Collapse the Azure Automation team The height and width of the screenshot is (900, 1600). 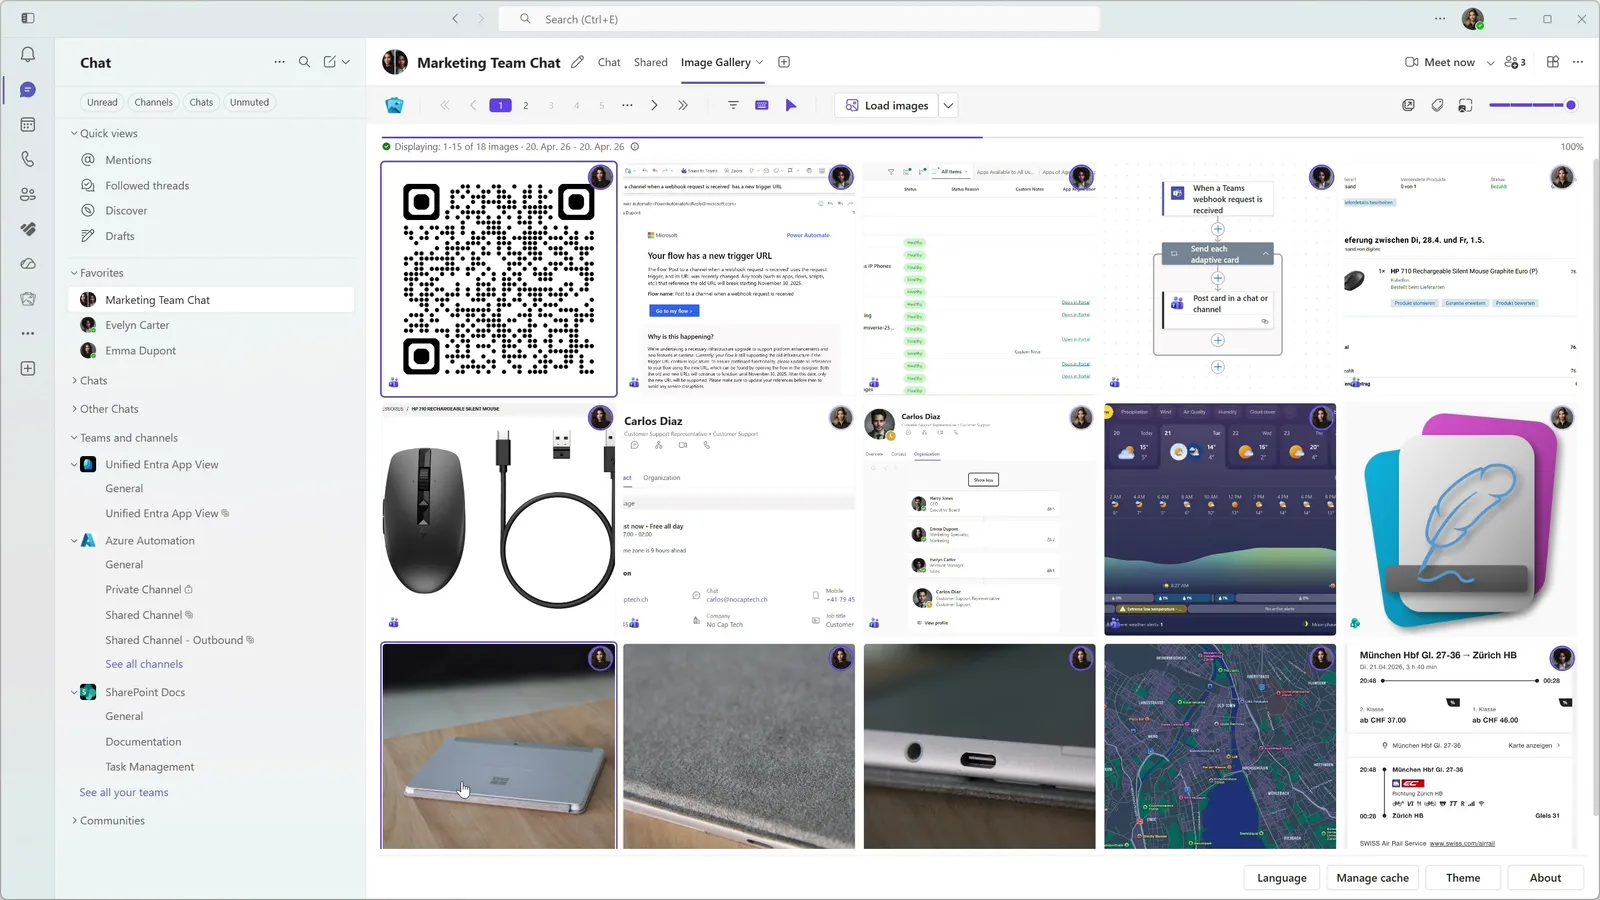(74, 541)
